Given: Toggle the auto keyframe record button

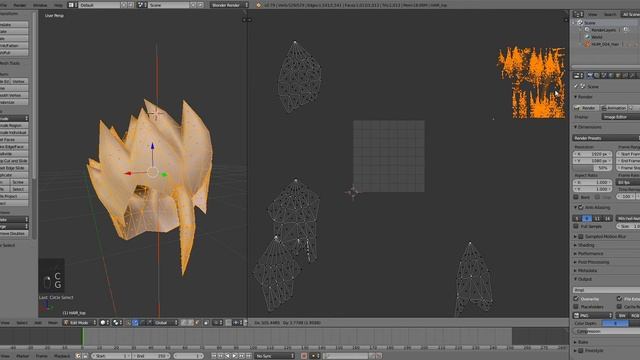Looking at the screenshot, I should point(304,356).
